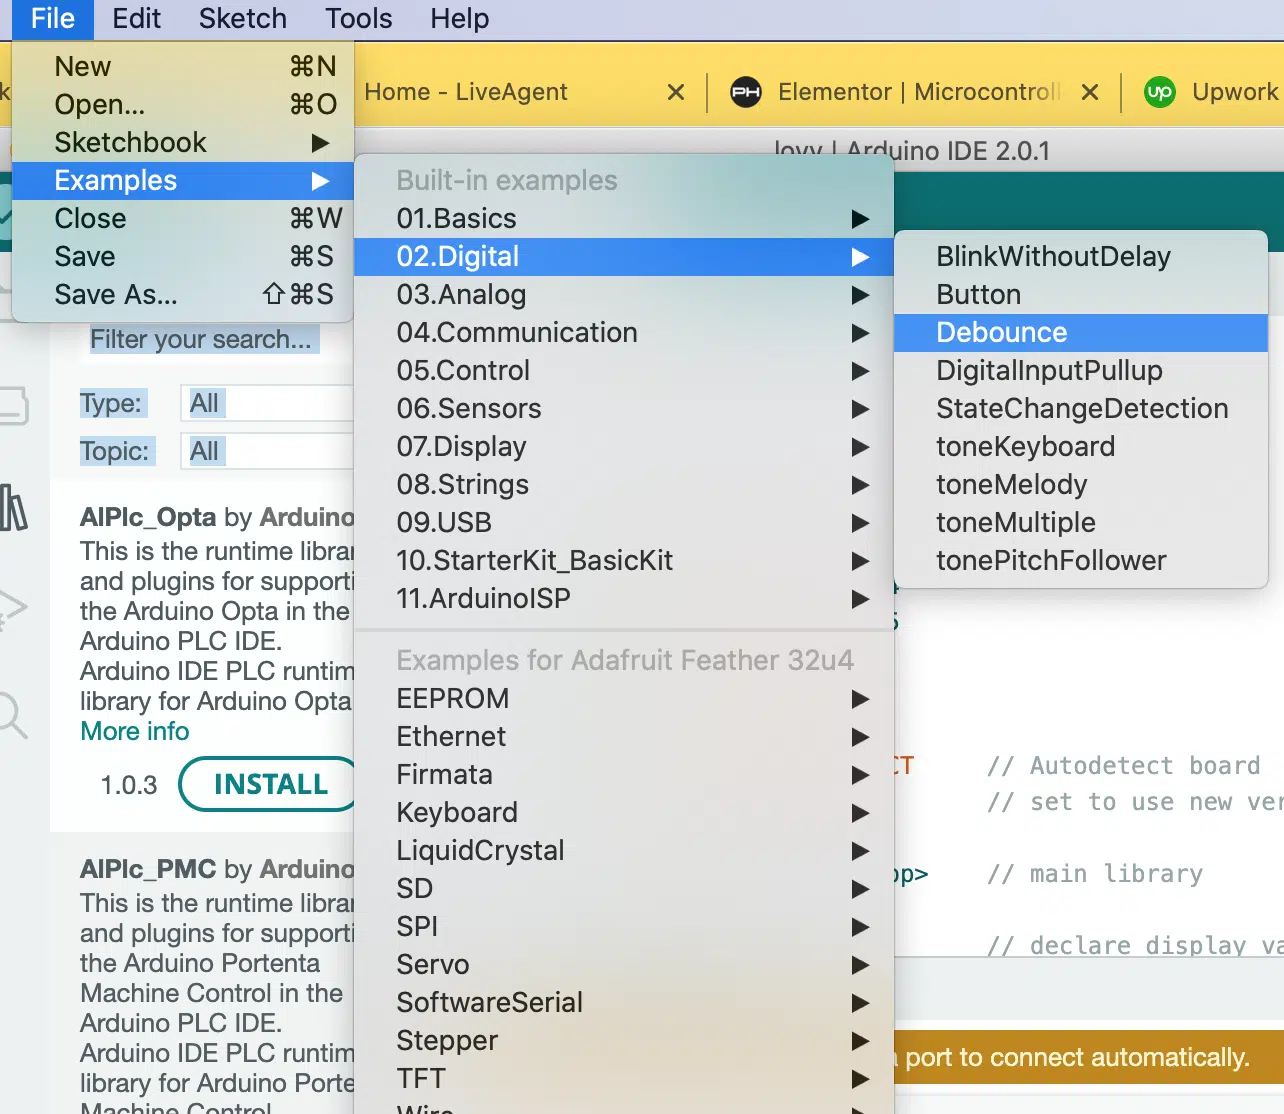Expand the 03.Analog examples submenu

[x=624, y=295]
